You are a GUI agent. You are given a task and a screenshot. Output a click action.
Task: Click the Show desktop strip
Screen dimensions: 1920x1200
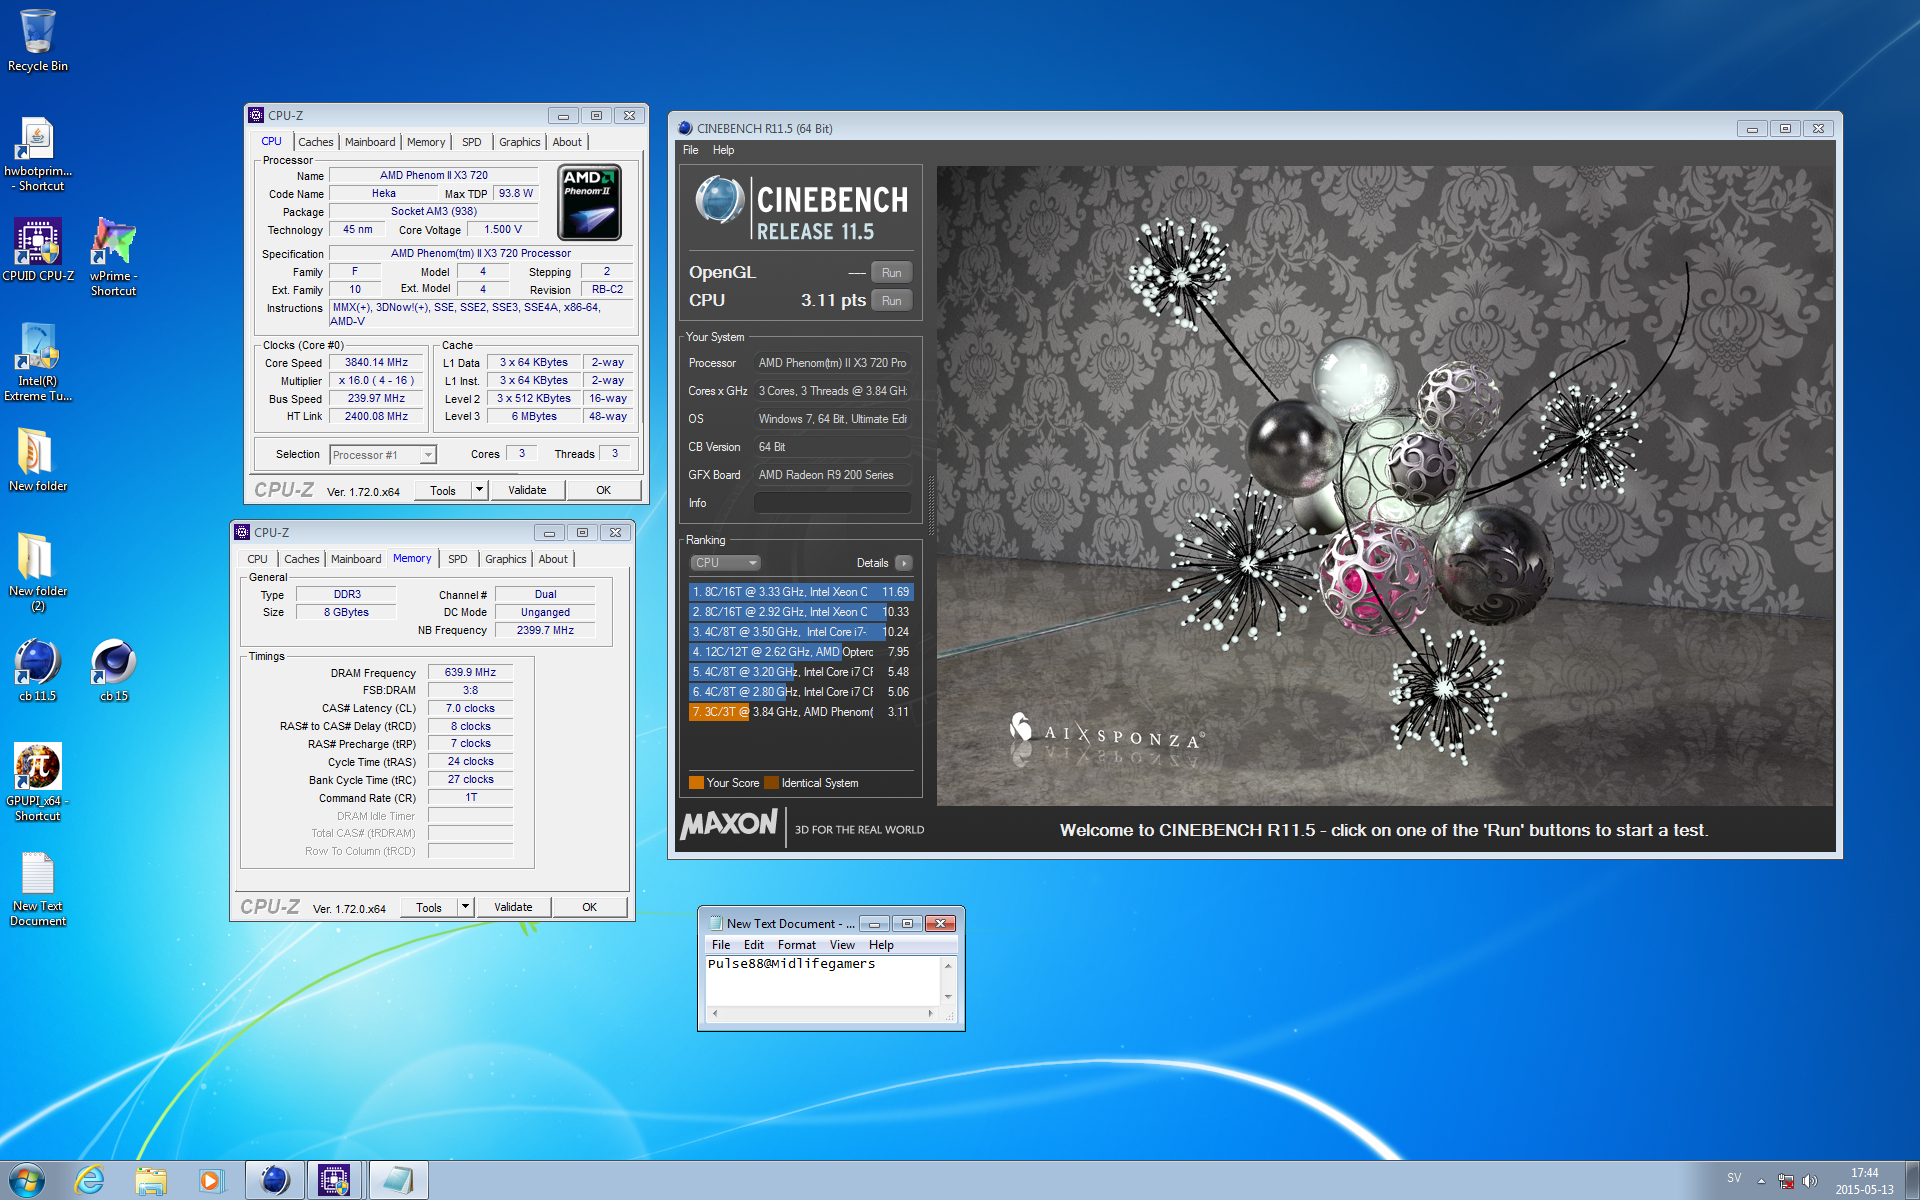(1912, 1180)
